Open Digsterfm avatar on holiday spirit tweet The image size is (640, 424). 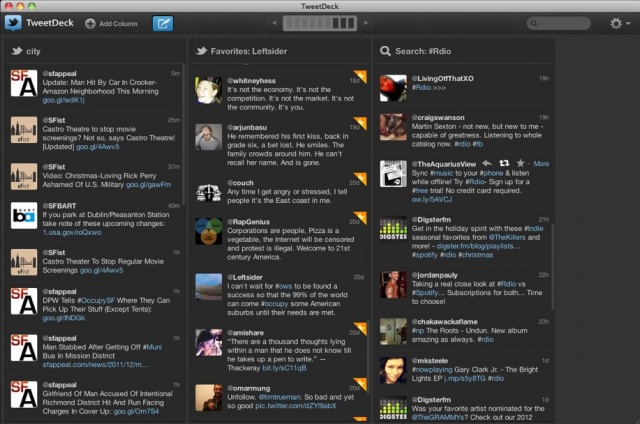[393, 229]
